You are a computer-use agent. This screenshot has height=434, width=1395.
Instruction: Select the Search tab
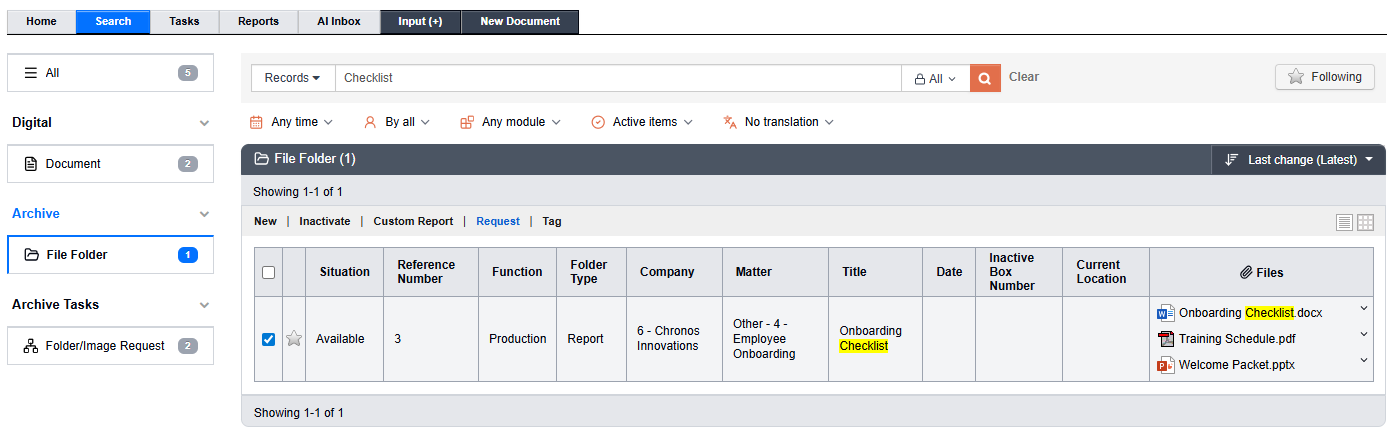coord(113,22)
